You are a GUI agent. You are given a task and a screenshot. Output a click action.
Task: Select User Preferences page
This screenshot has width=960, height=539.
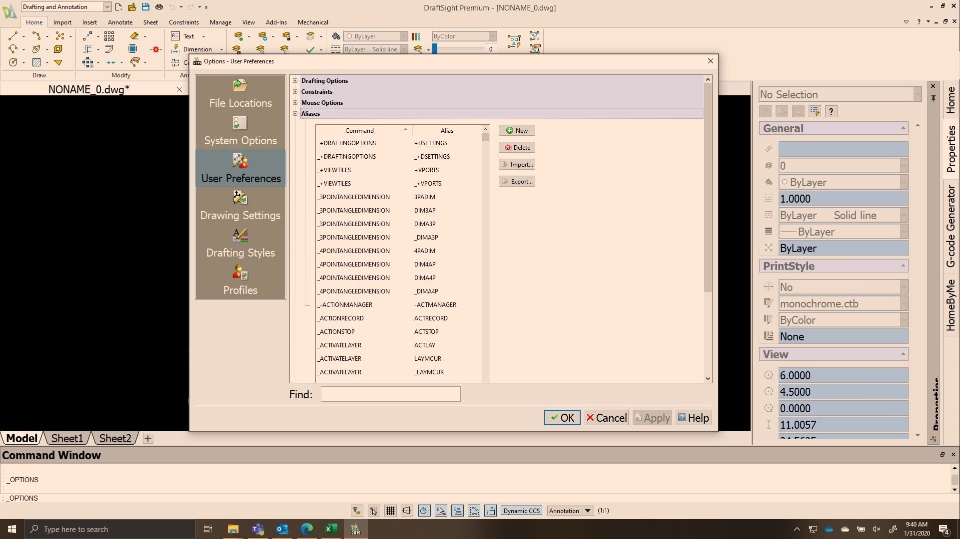click(x=240, y=168)
